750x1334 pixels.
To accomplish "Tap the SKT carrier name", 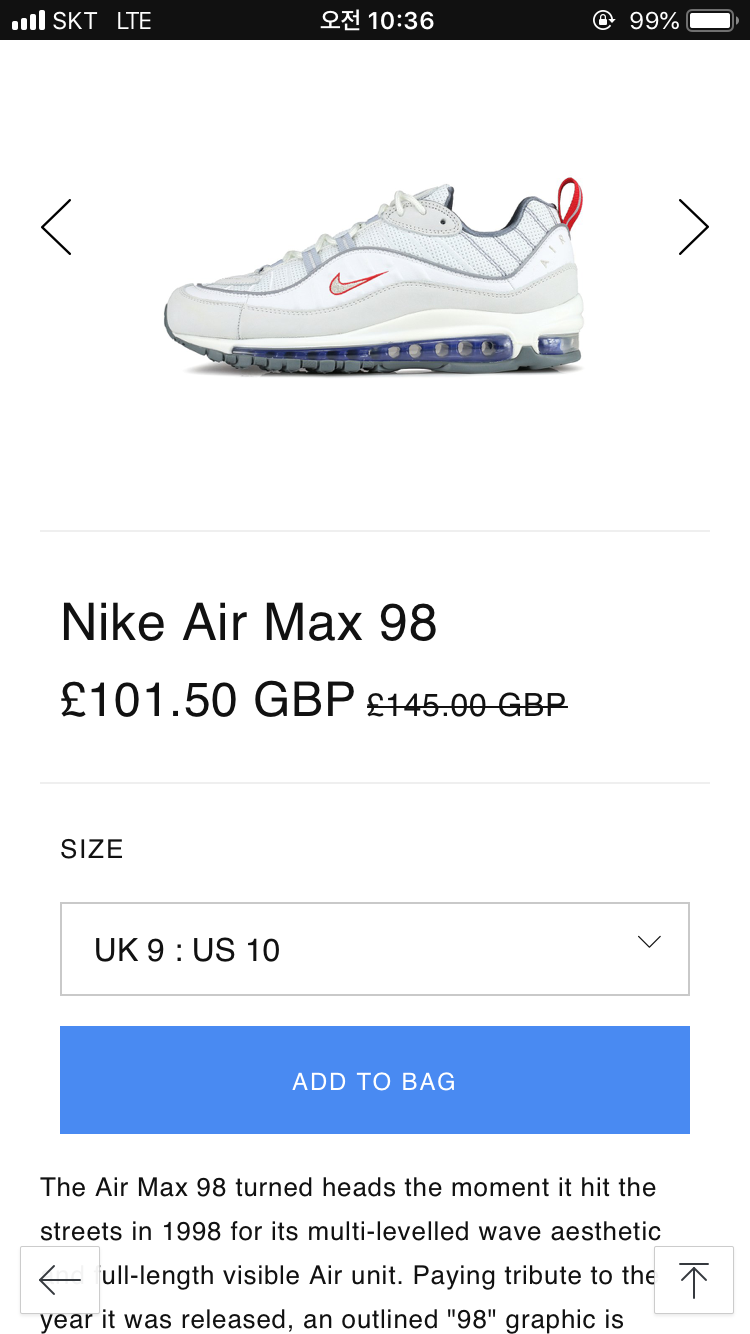I will 75,20.
